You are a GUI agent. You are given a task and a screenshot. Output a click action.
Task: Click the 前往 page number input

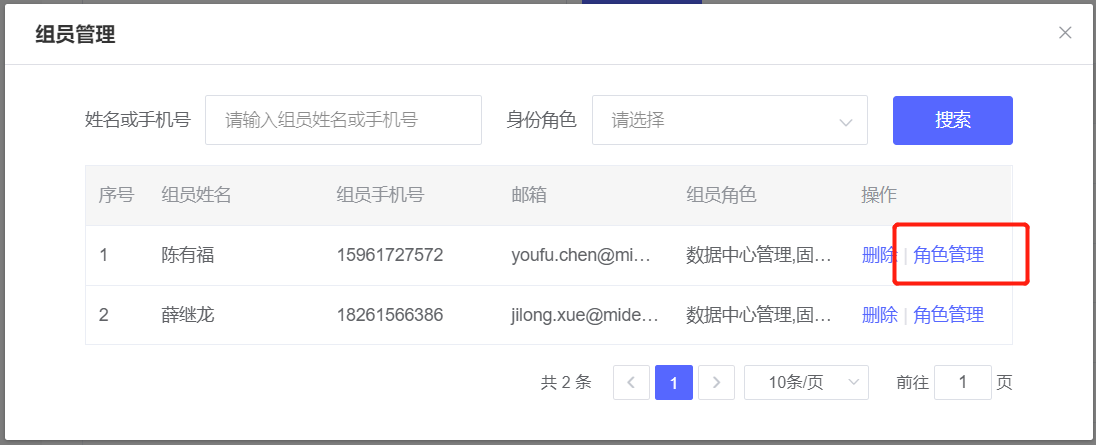962,382
